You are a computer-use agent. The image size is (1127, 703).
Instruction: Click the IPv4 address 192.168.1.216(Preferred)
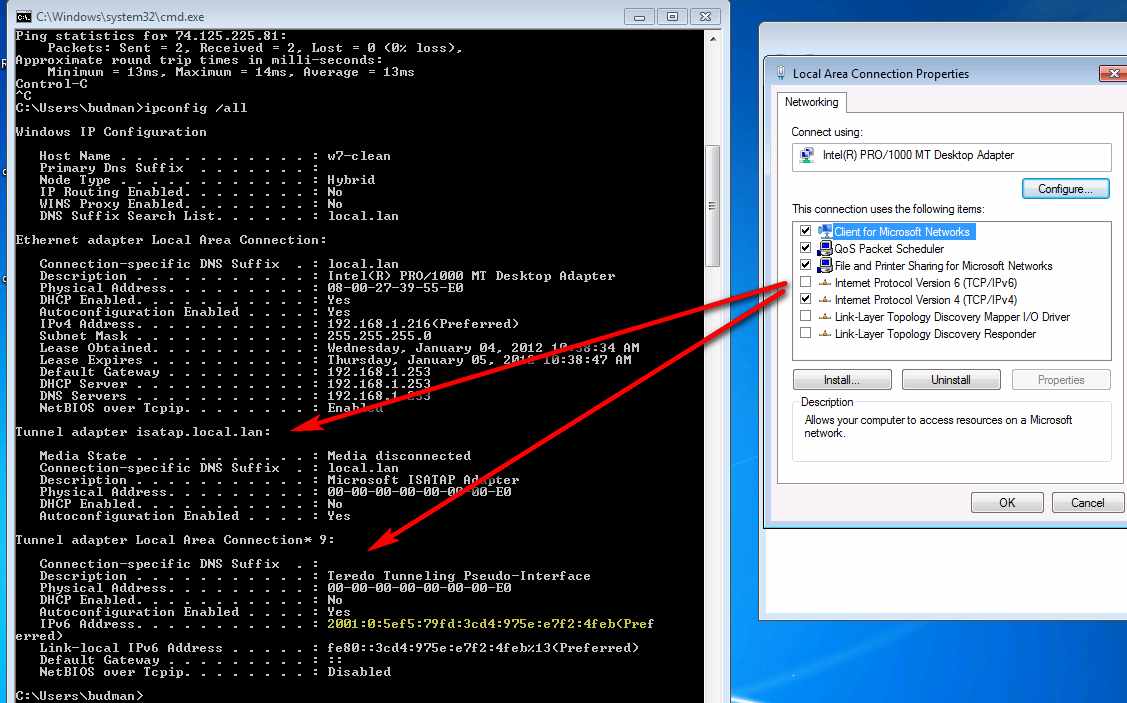coord(423,324)
